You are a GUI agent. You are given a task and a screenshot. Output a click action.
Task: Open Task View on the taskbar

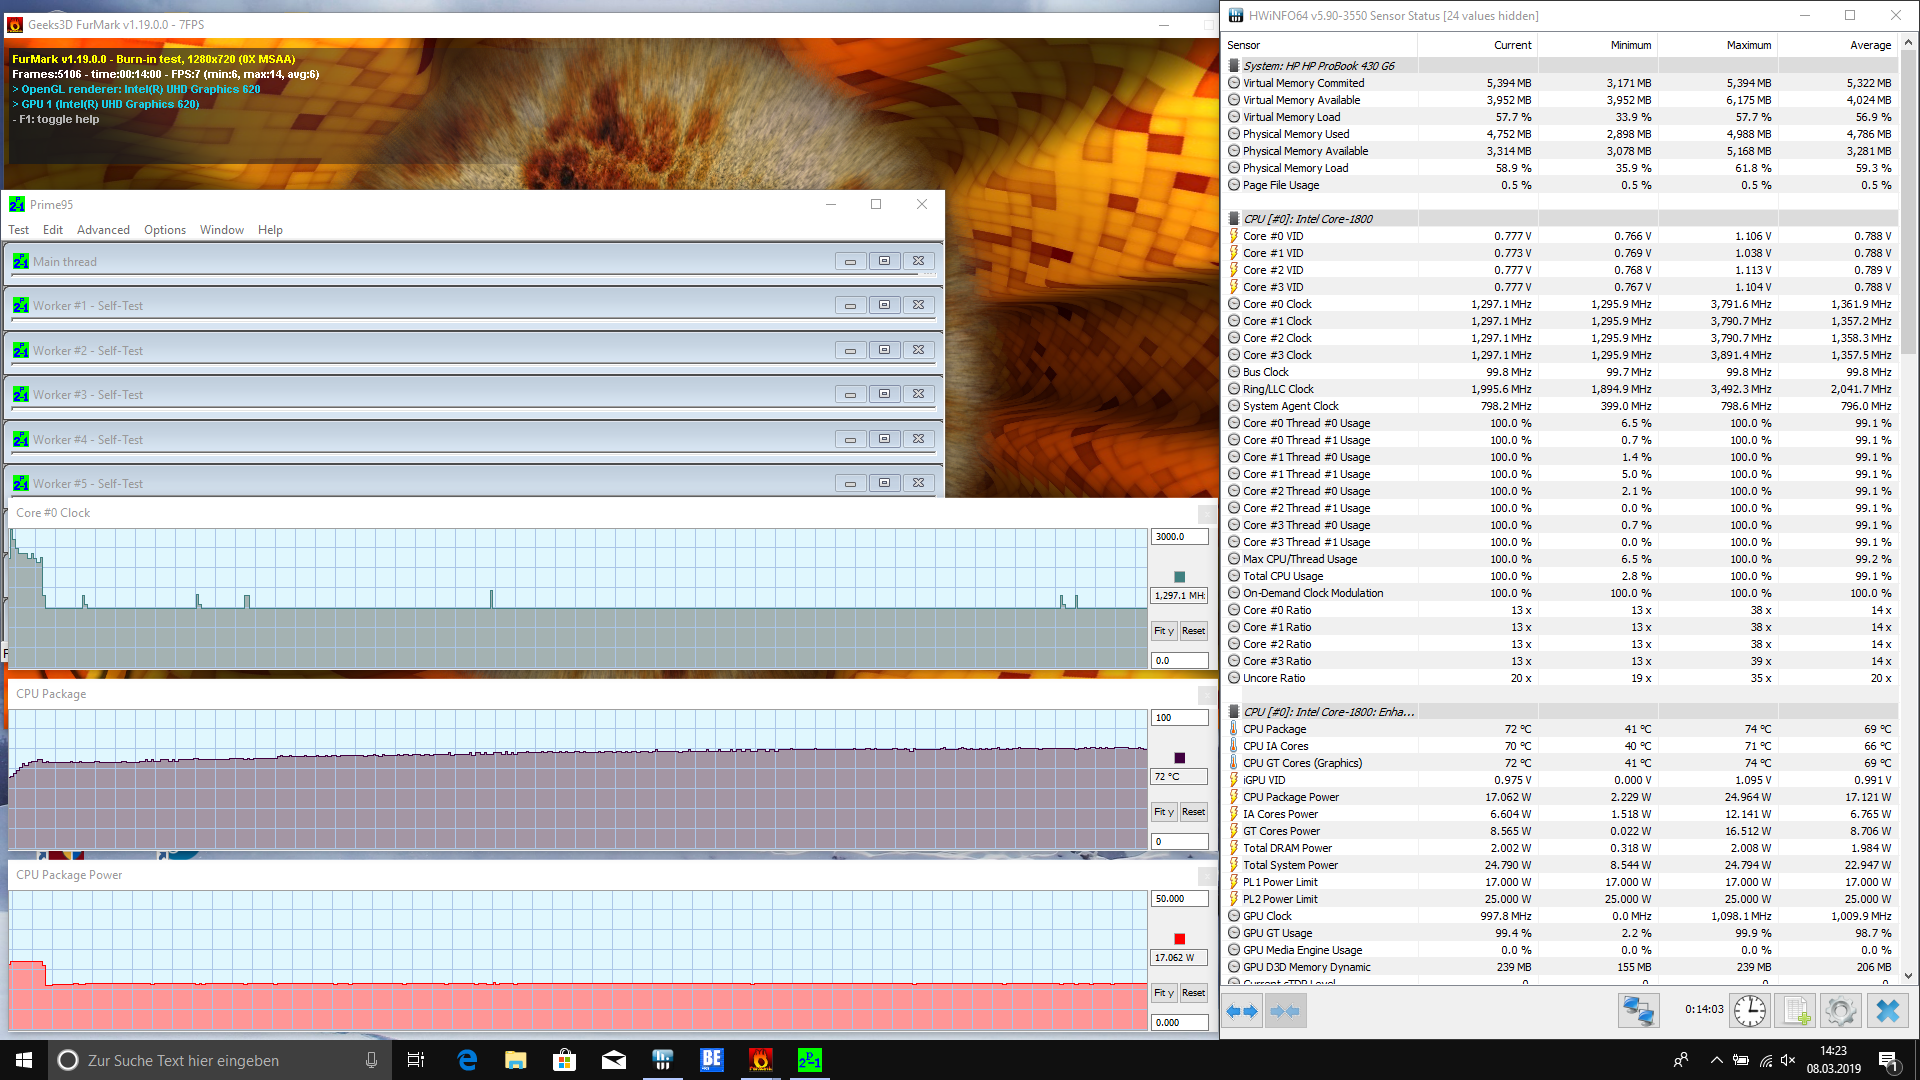click(x=416, y=1060)
